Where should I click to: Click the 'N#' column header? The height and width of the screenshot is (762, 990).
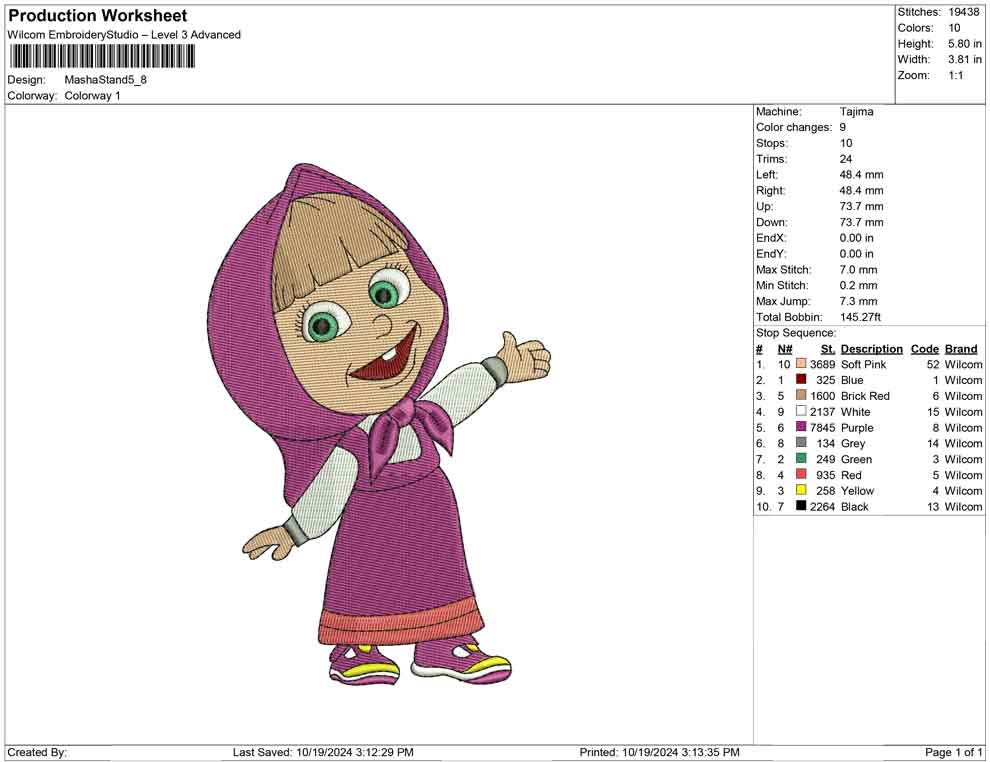pyautogui.click(x=785, y=349)
